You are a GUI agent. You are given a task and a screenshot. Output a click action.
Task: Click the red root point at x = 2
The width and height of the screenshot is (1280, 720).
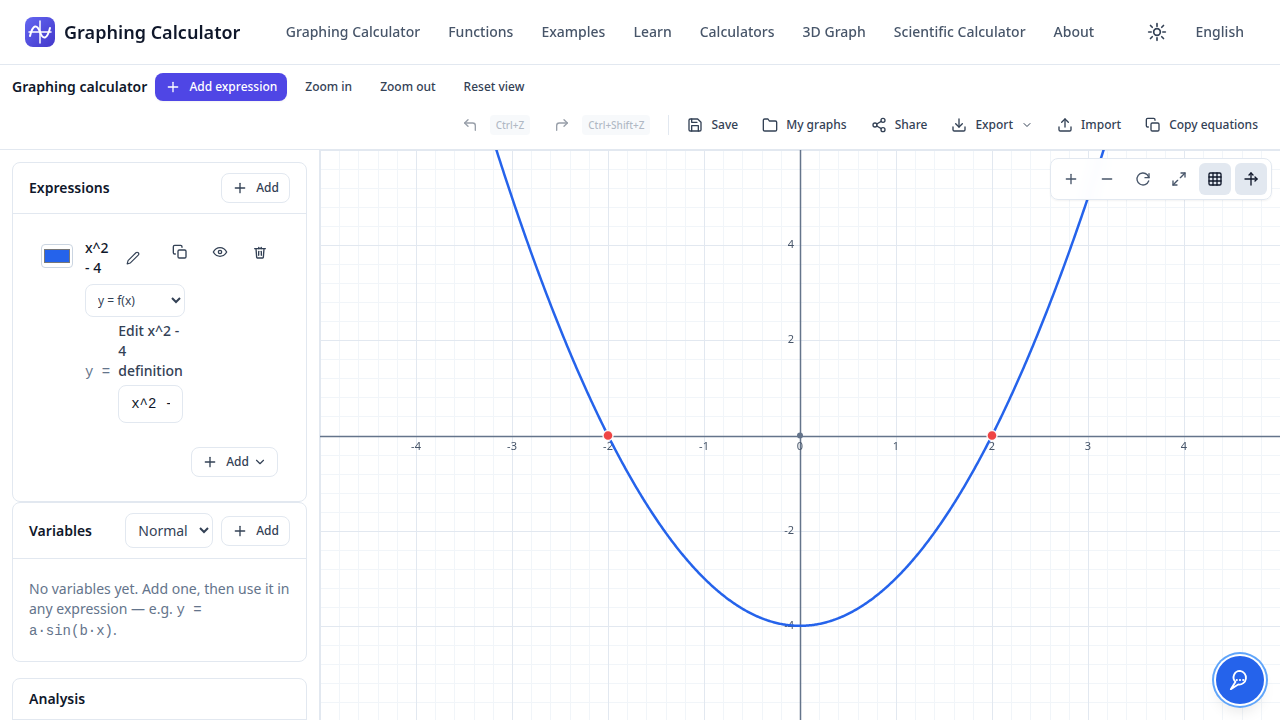pyautogui.click(x=992, y=436)
